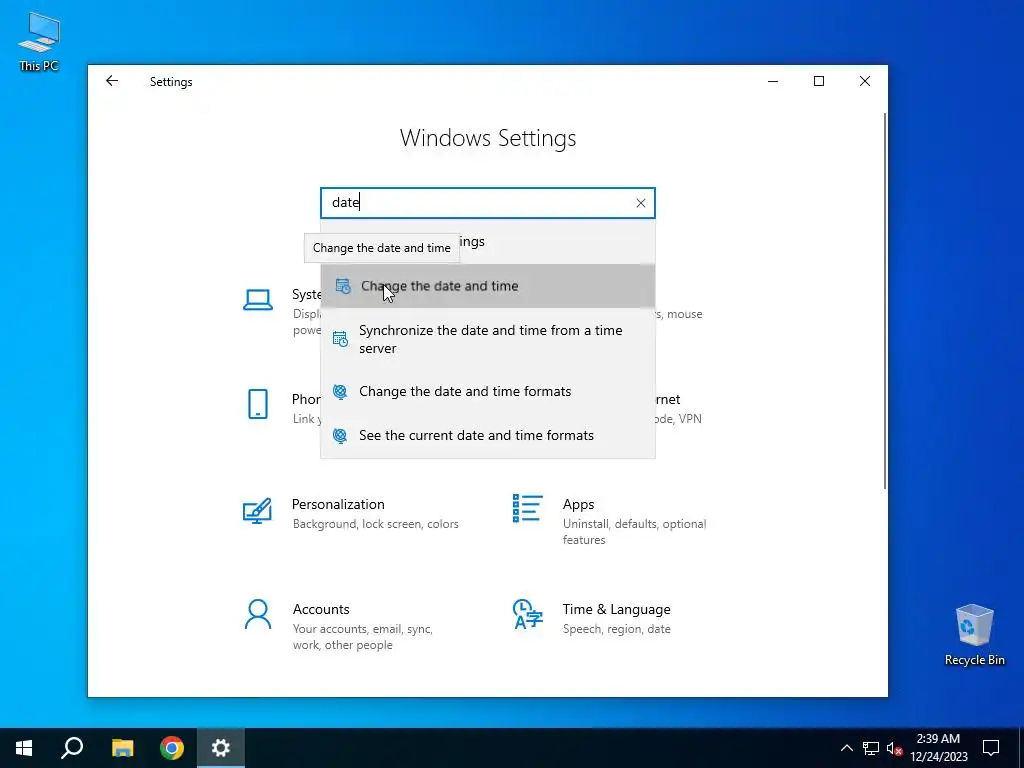Viewport: 1024px width, 768px height.
Task: Open Accounts category label
Action: [x=321, y=609]
